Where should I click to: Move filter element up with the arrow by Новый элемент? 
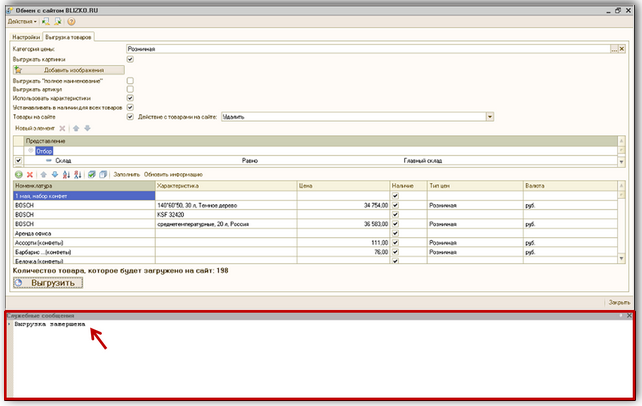pos(76,129)
